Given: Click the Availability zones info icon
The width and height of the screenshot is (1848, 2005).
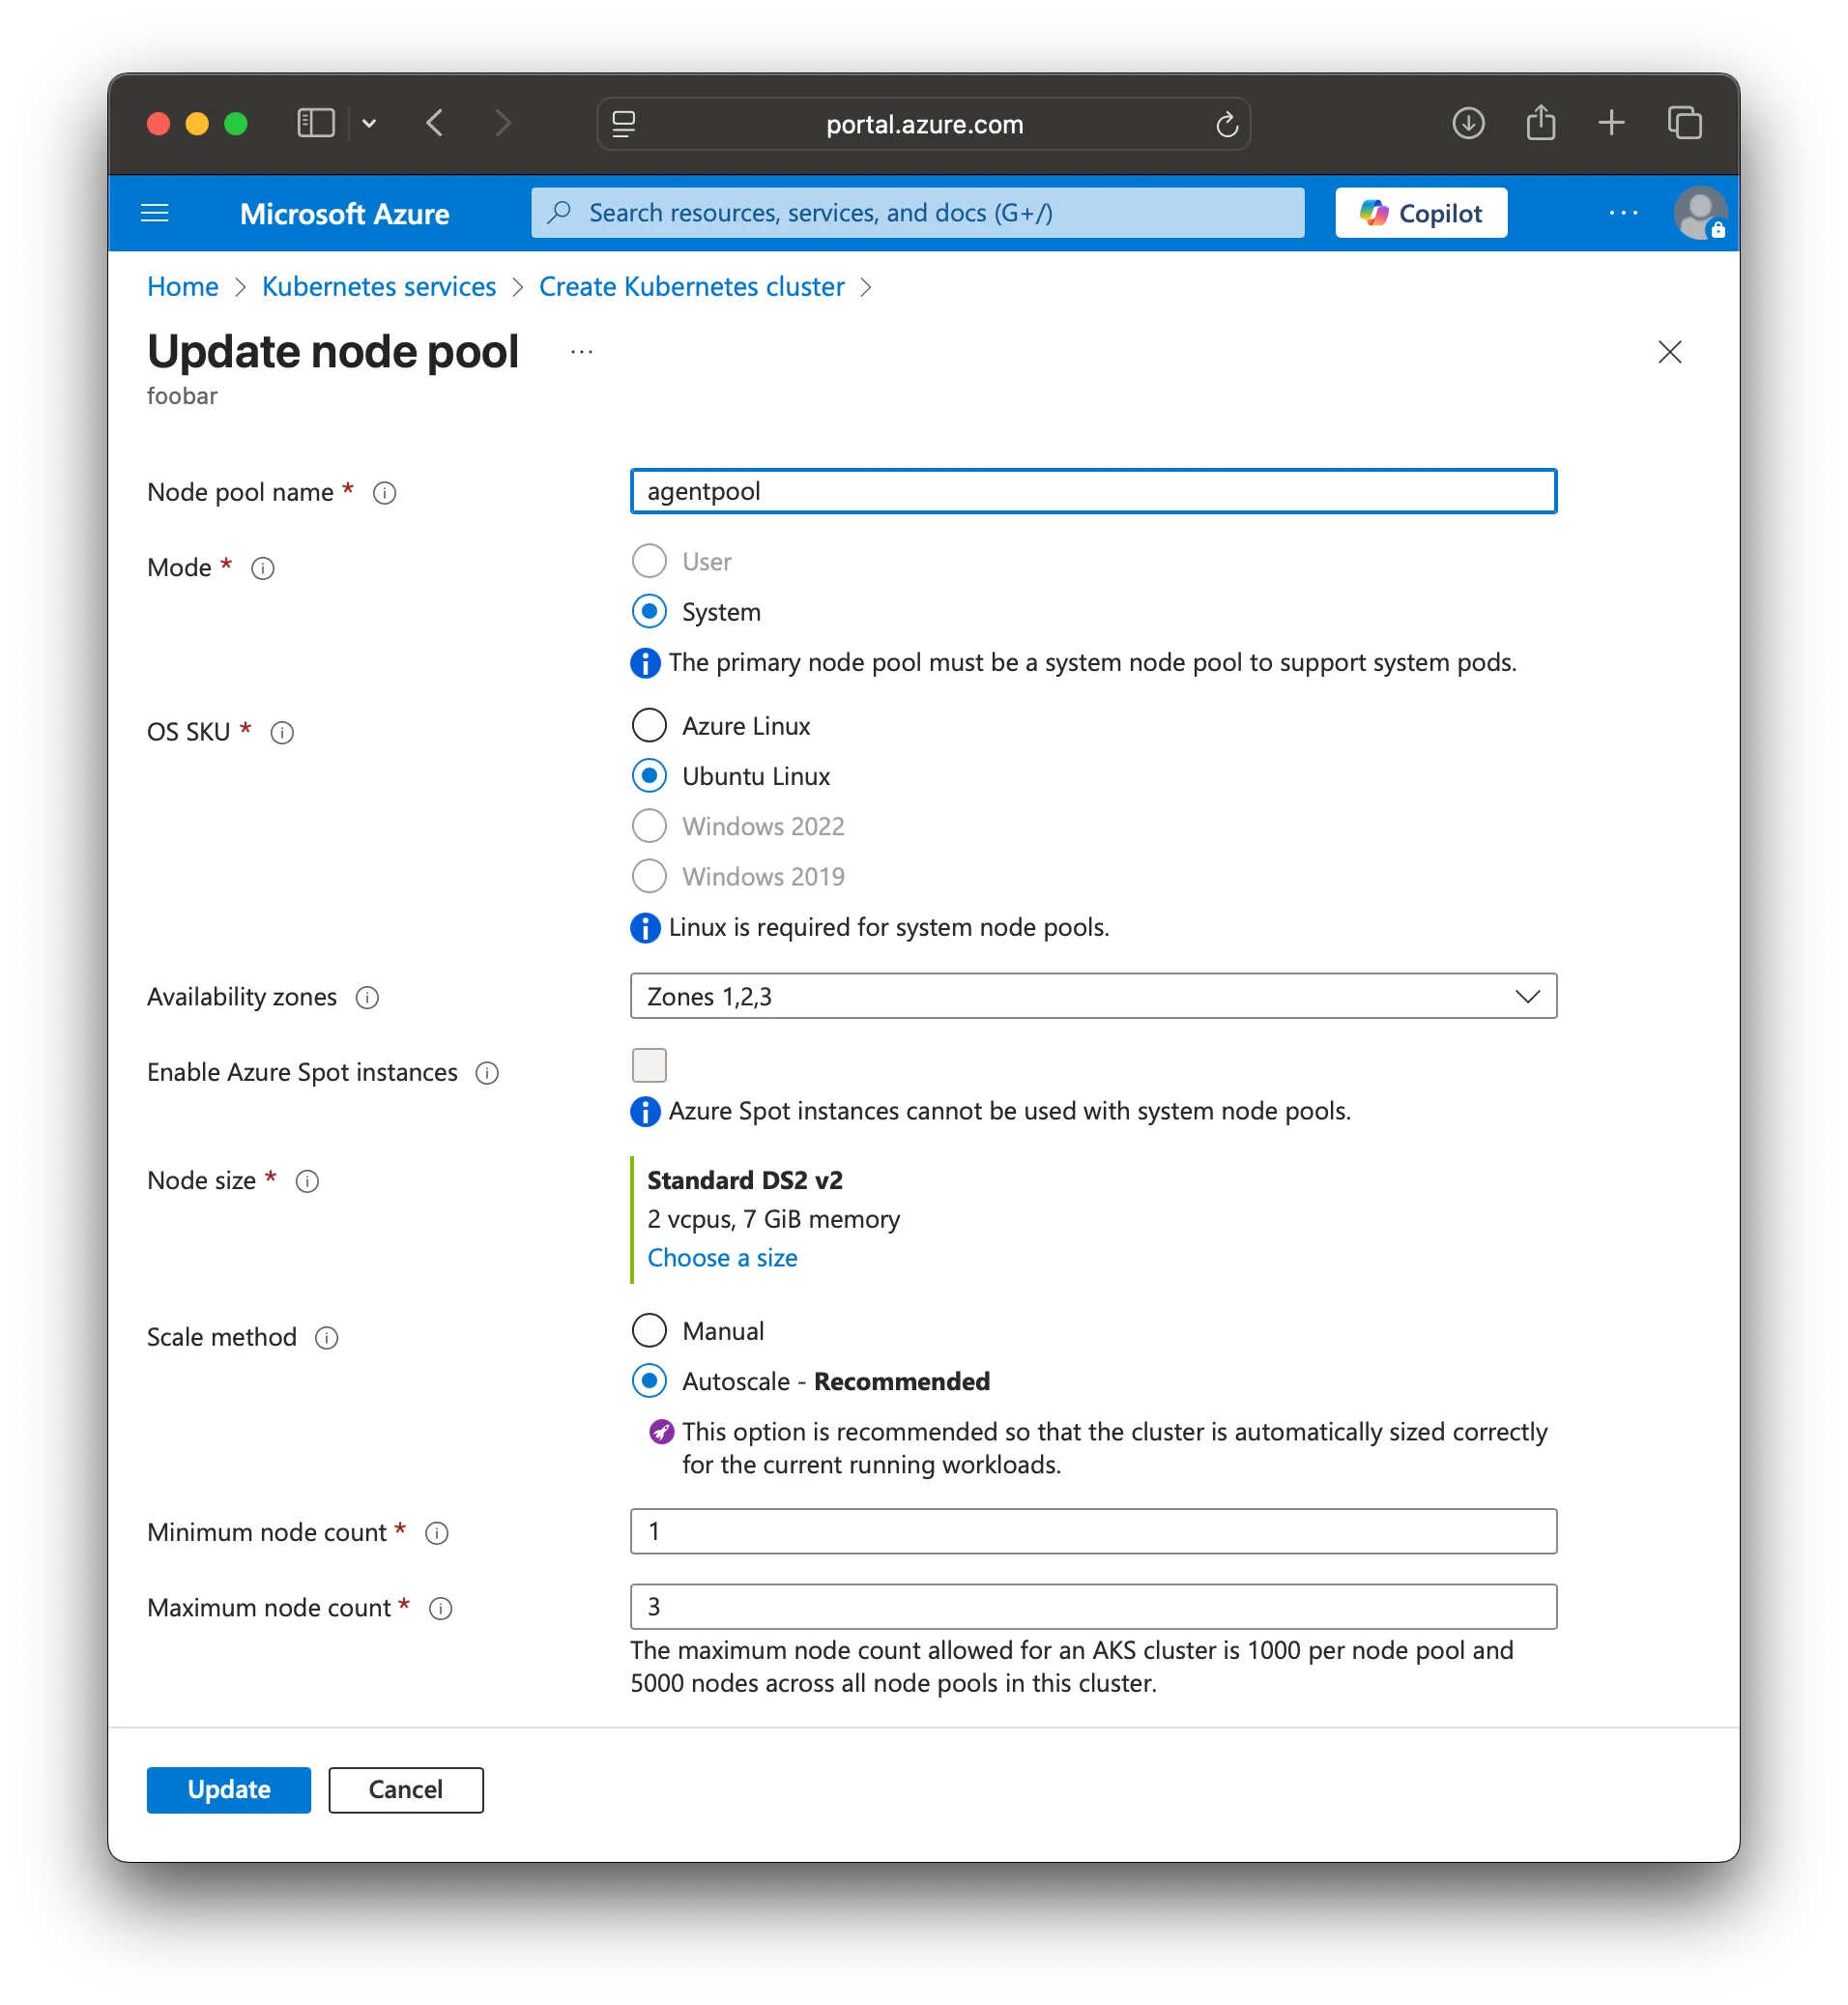Looking at the screenshot, I should (367, 998).
